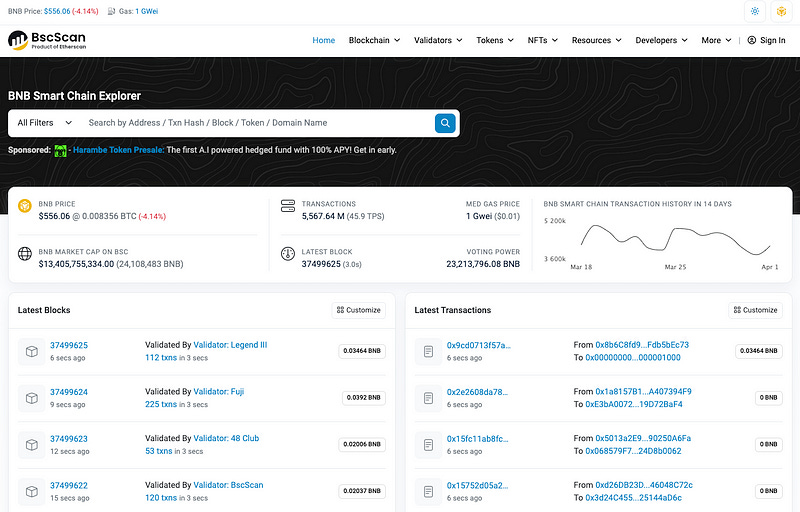This screenshot has width=800, height=512.
Task: Open From address 0x1a8157B1...A407394F9
Action: point(643,392)
